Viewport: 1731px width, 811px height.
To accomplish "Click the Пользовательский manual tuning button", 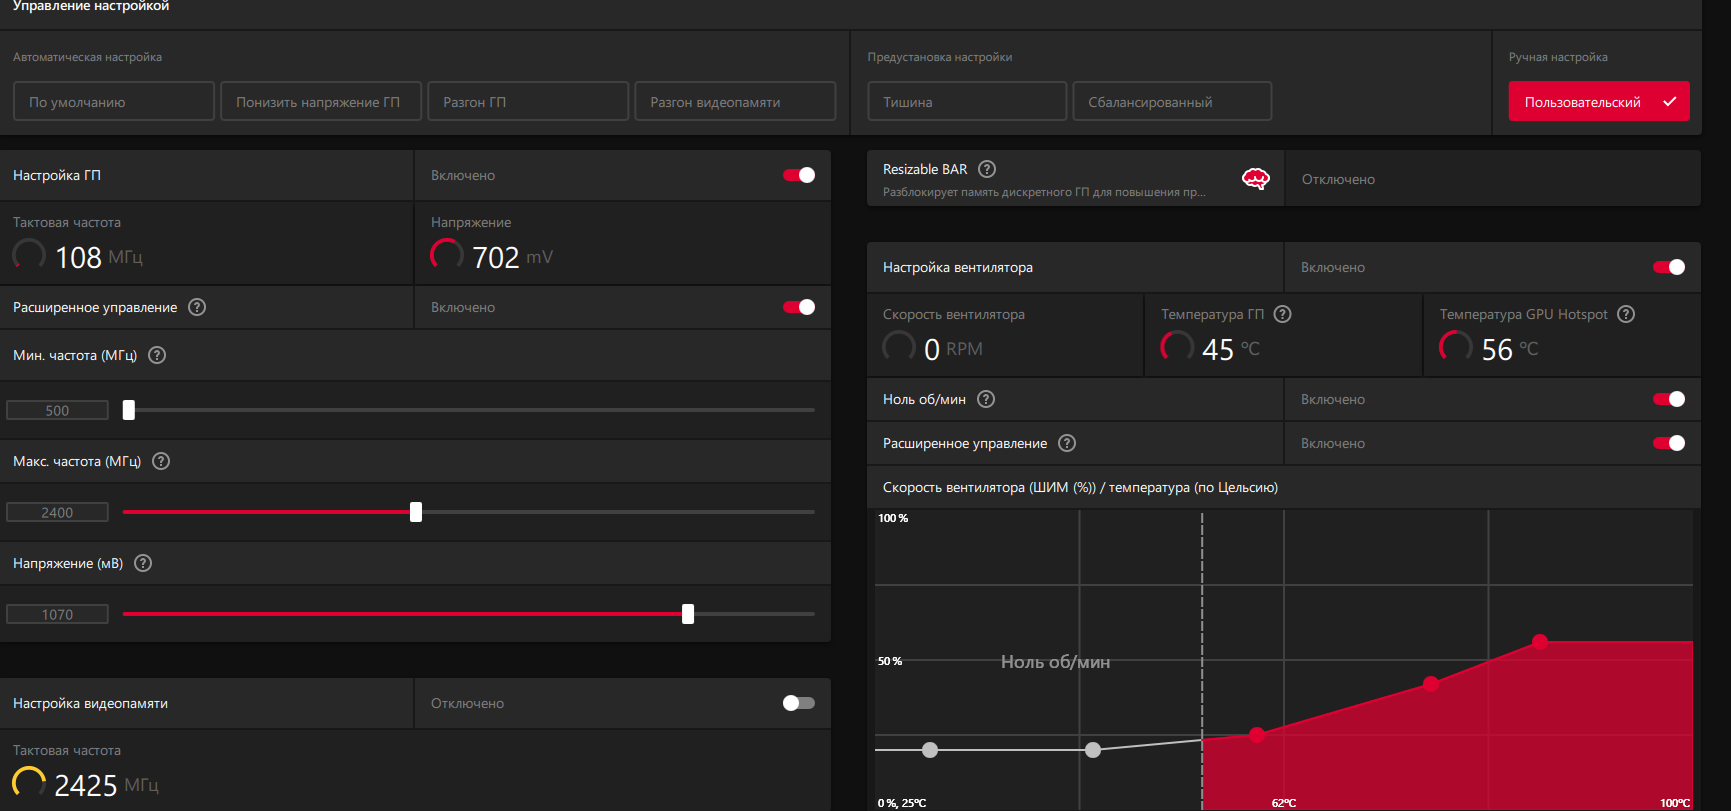I will click(x=1599, y=101).
